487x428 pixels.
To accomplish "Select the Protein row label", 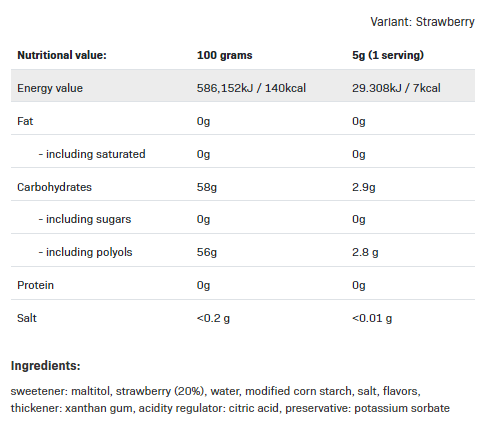I will (x=35, y=285).
